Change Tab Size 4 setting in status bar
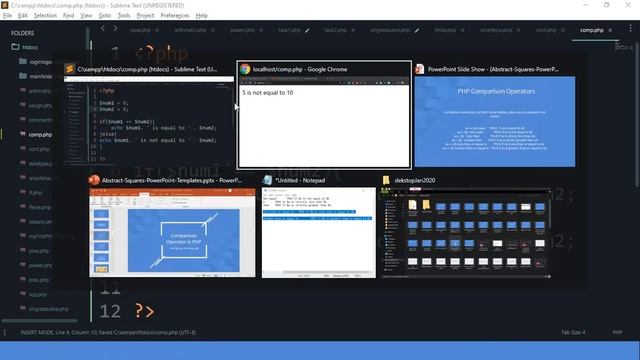Image resolution: width=640 pixels, height=360 pixels. (x=573, y=332)
